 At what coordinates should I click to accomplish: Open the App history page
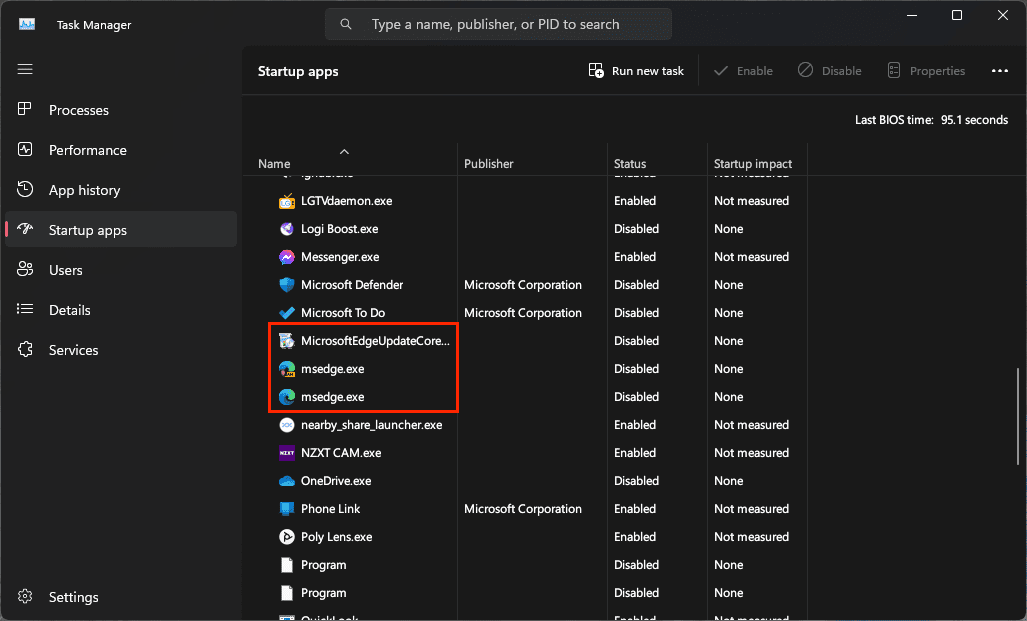click(x=121, y=190)
